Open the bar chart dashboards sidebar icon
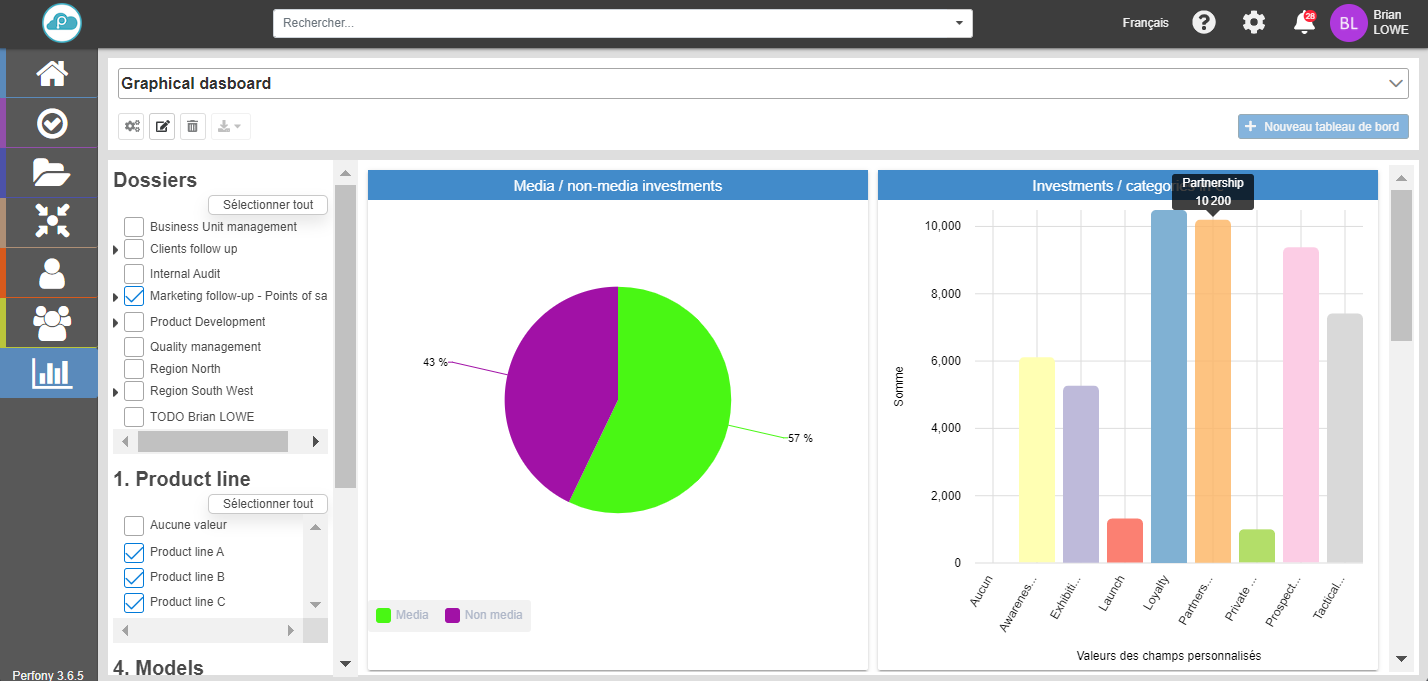1428x681 pixels. (52, 373)
